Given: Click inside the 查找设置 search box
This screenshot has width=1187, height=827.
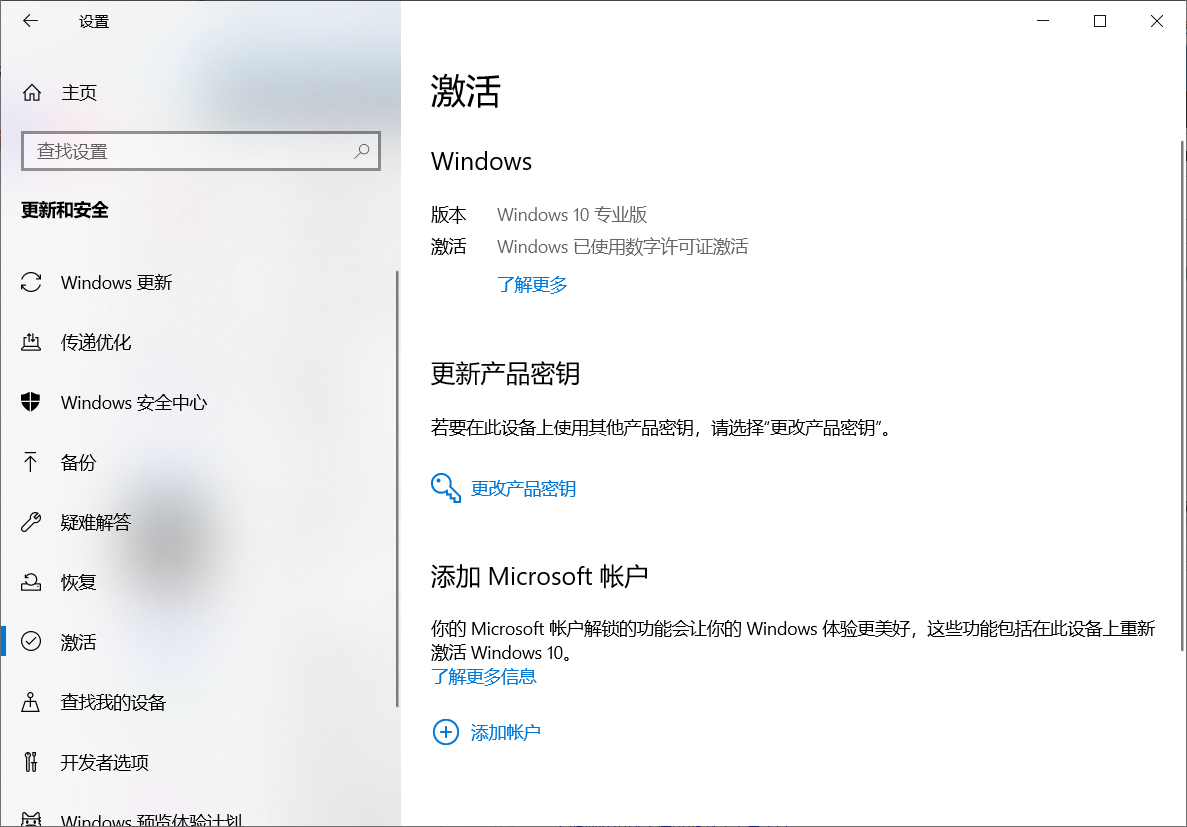Looking at the screenshot, I should (x=180, y=150).
